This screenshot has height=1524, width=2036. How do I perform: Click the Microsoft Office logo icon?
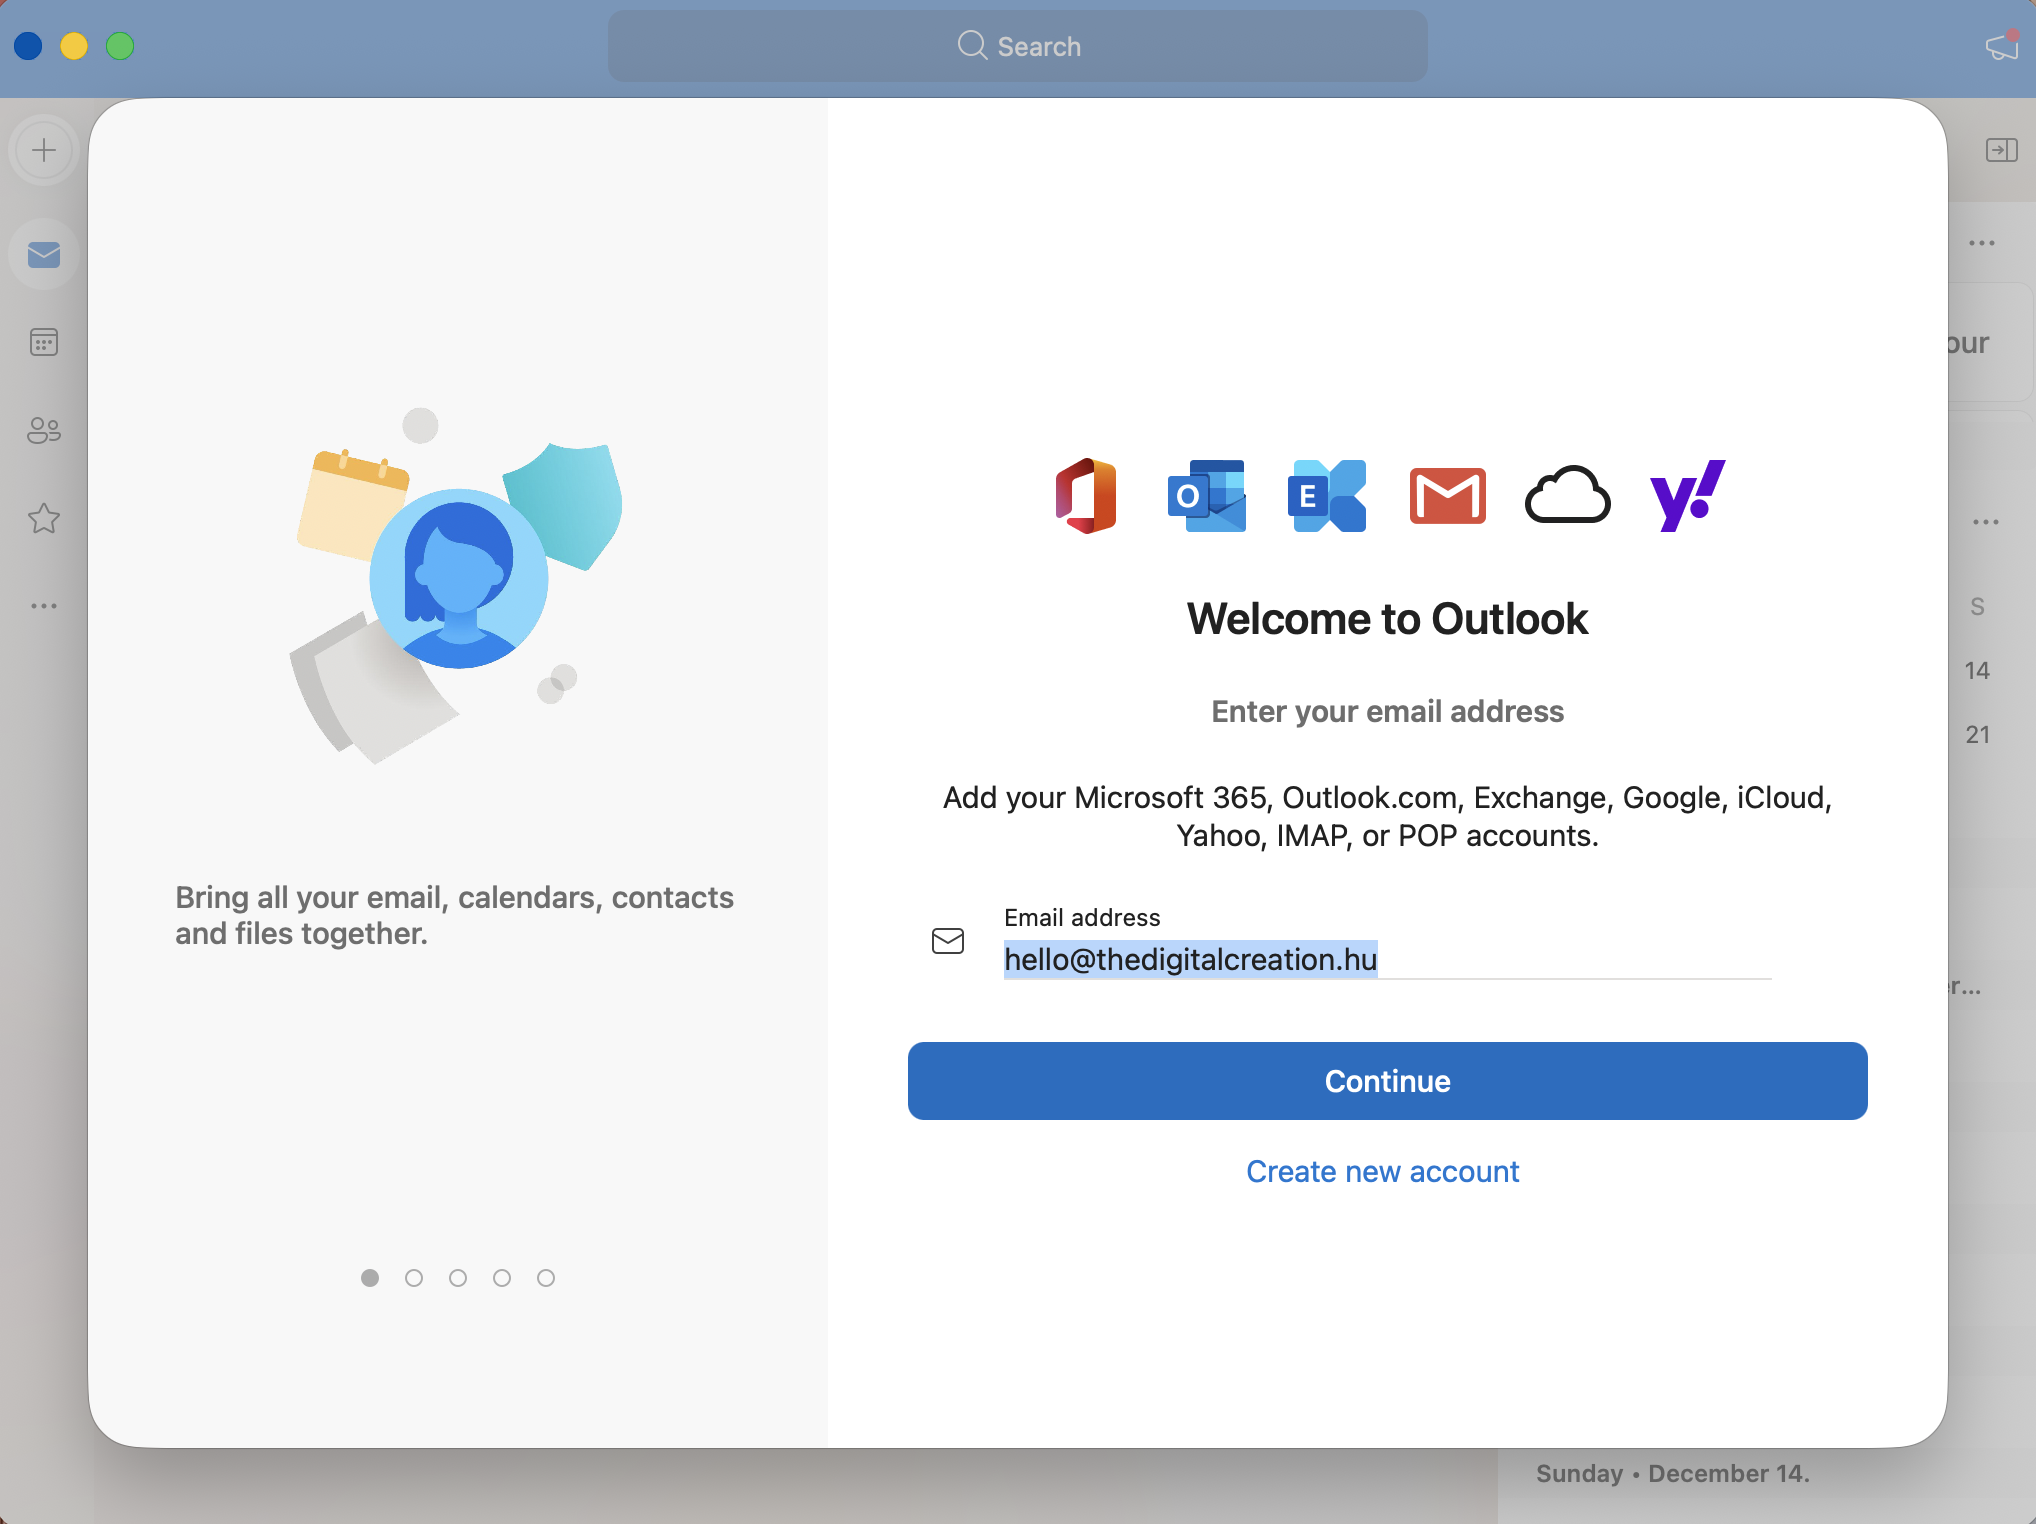[x=1086, y=496]
